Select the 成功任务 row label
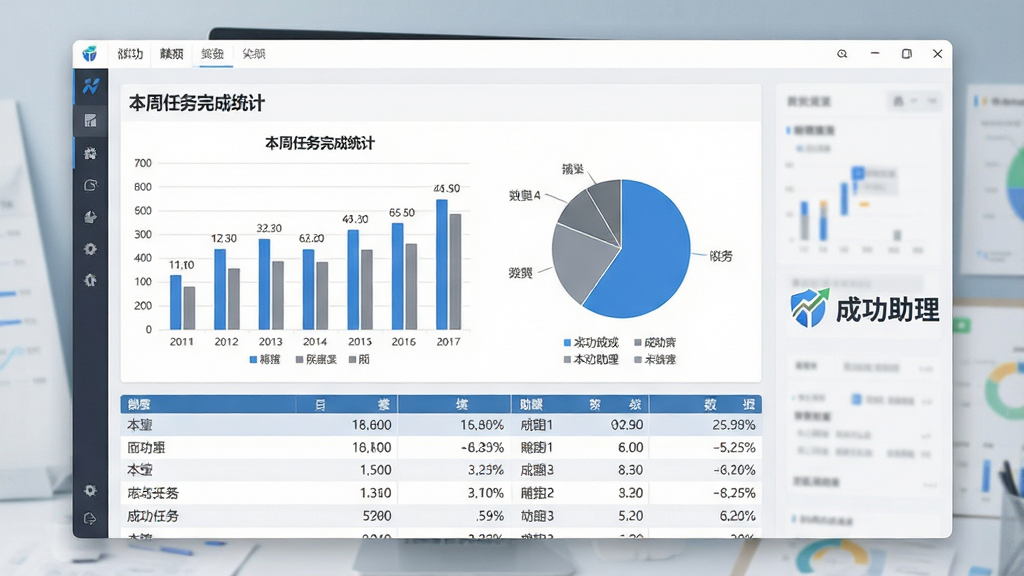The image size is (1024, 576). point(153,516)
